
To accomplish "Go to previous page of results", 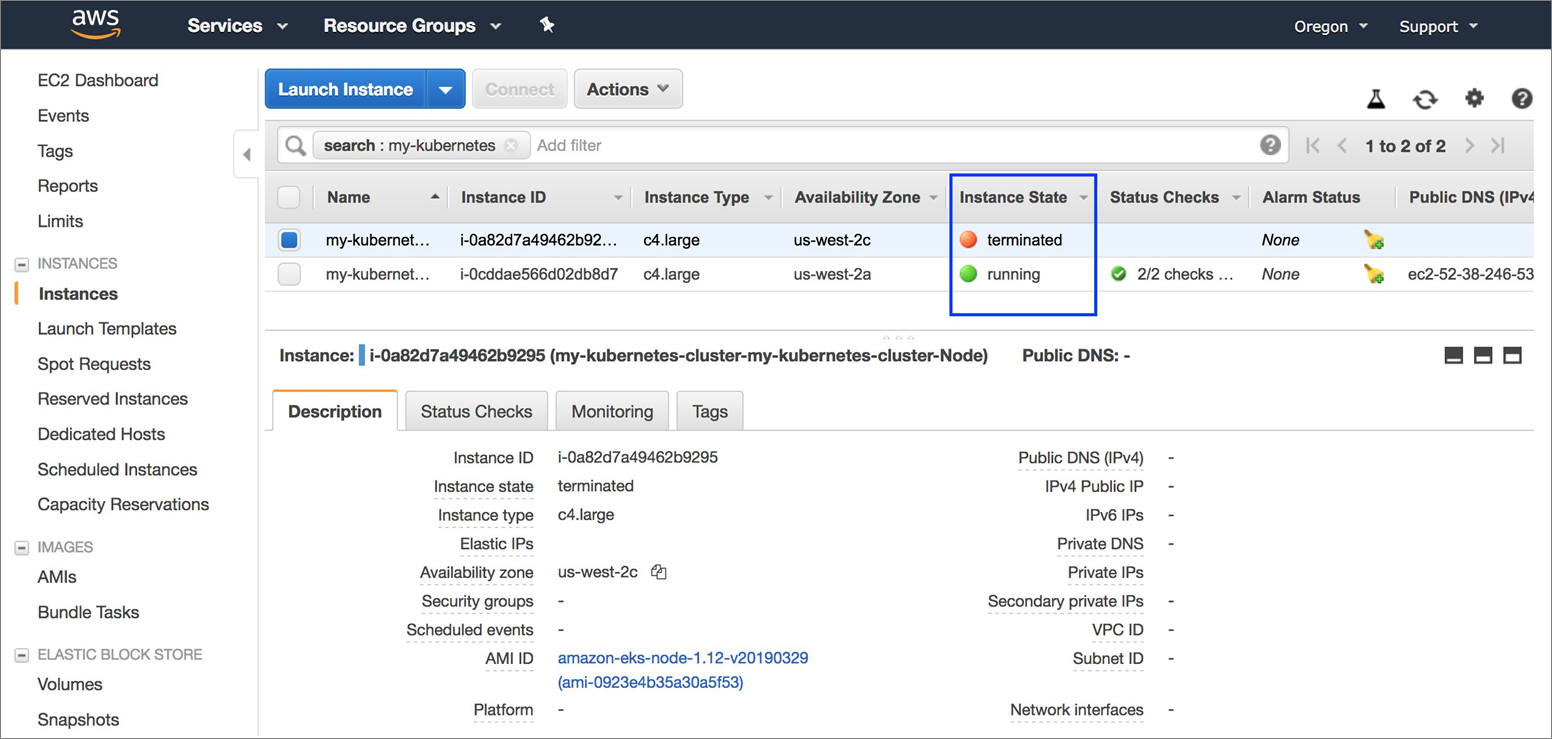I will click(x=1343, y=146).
